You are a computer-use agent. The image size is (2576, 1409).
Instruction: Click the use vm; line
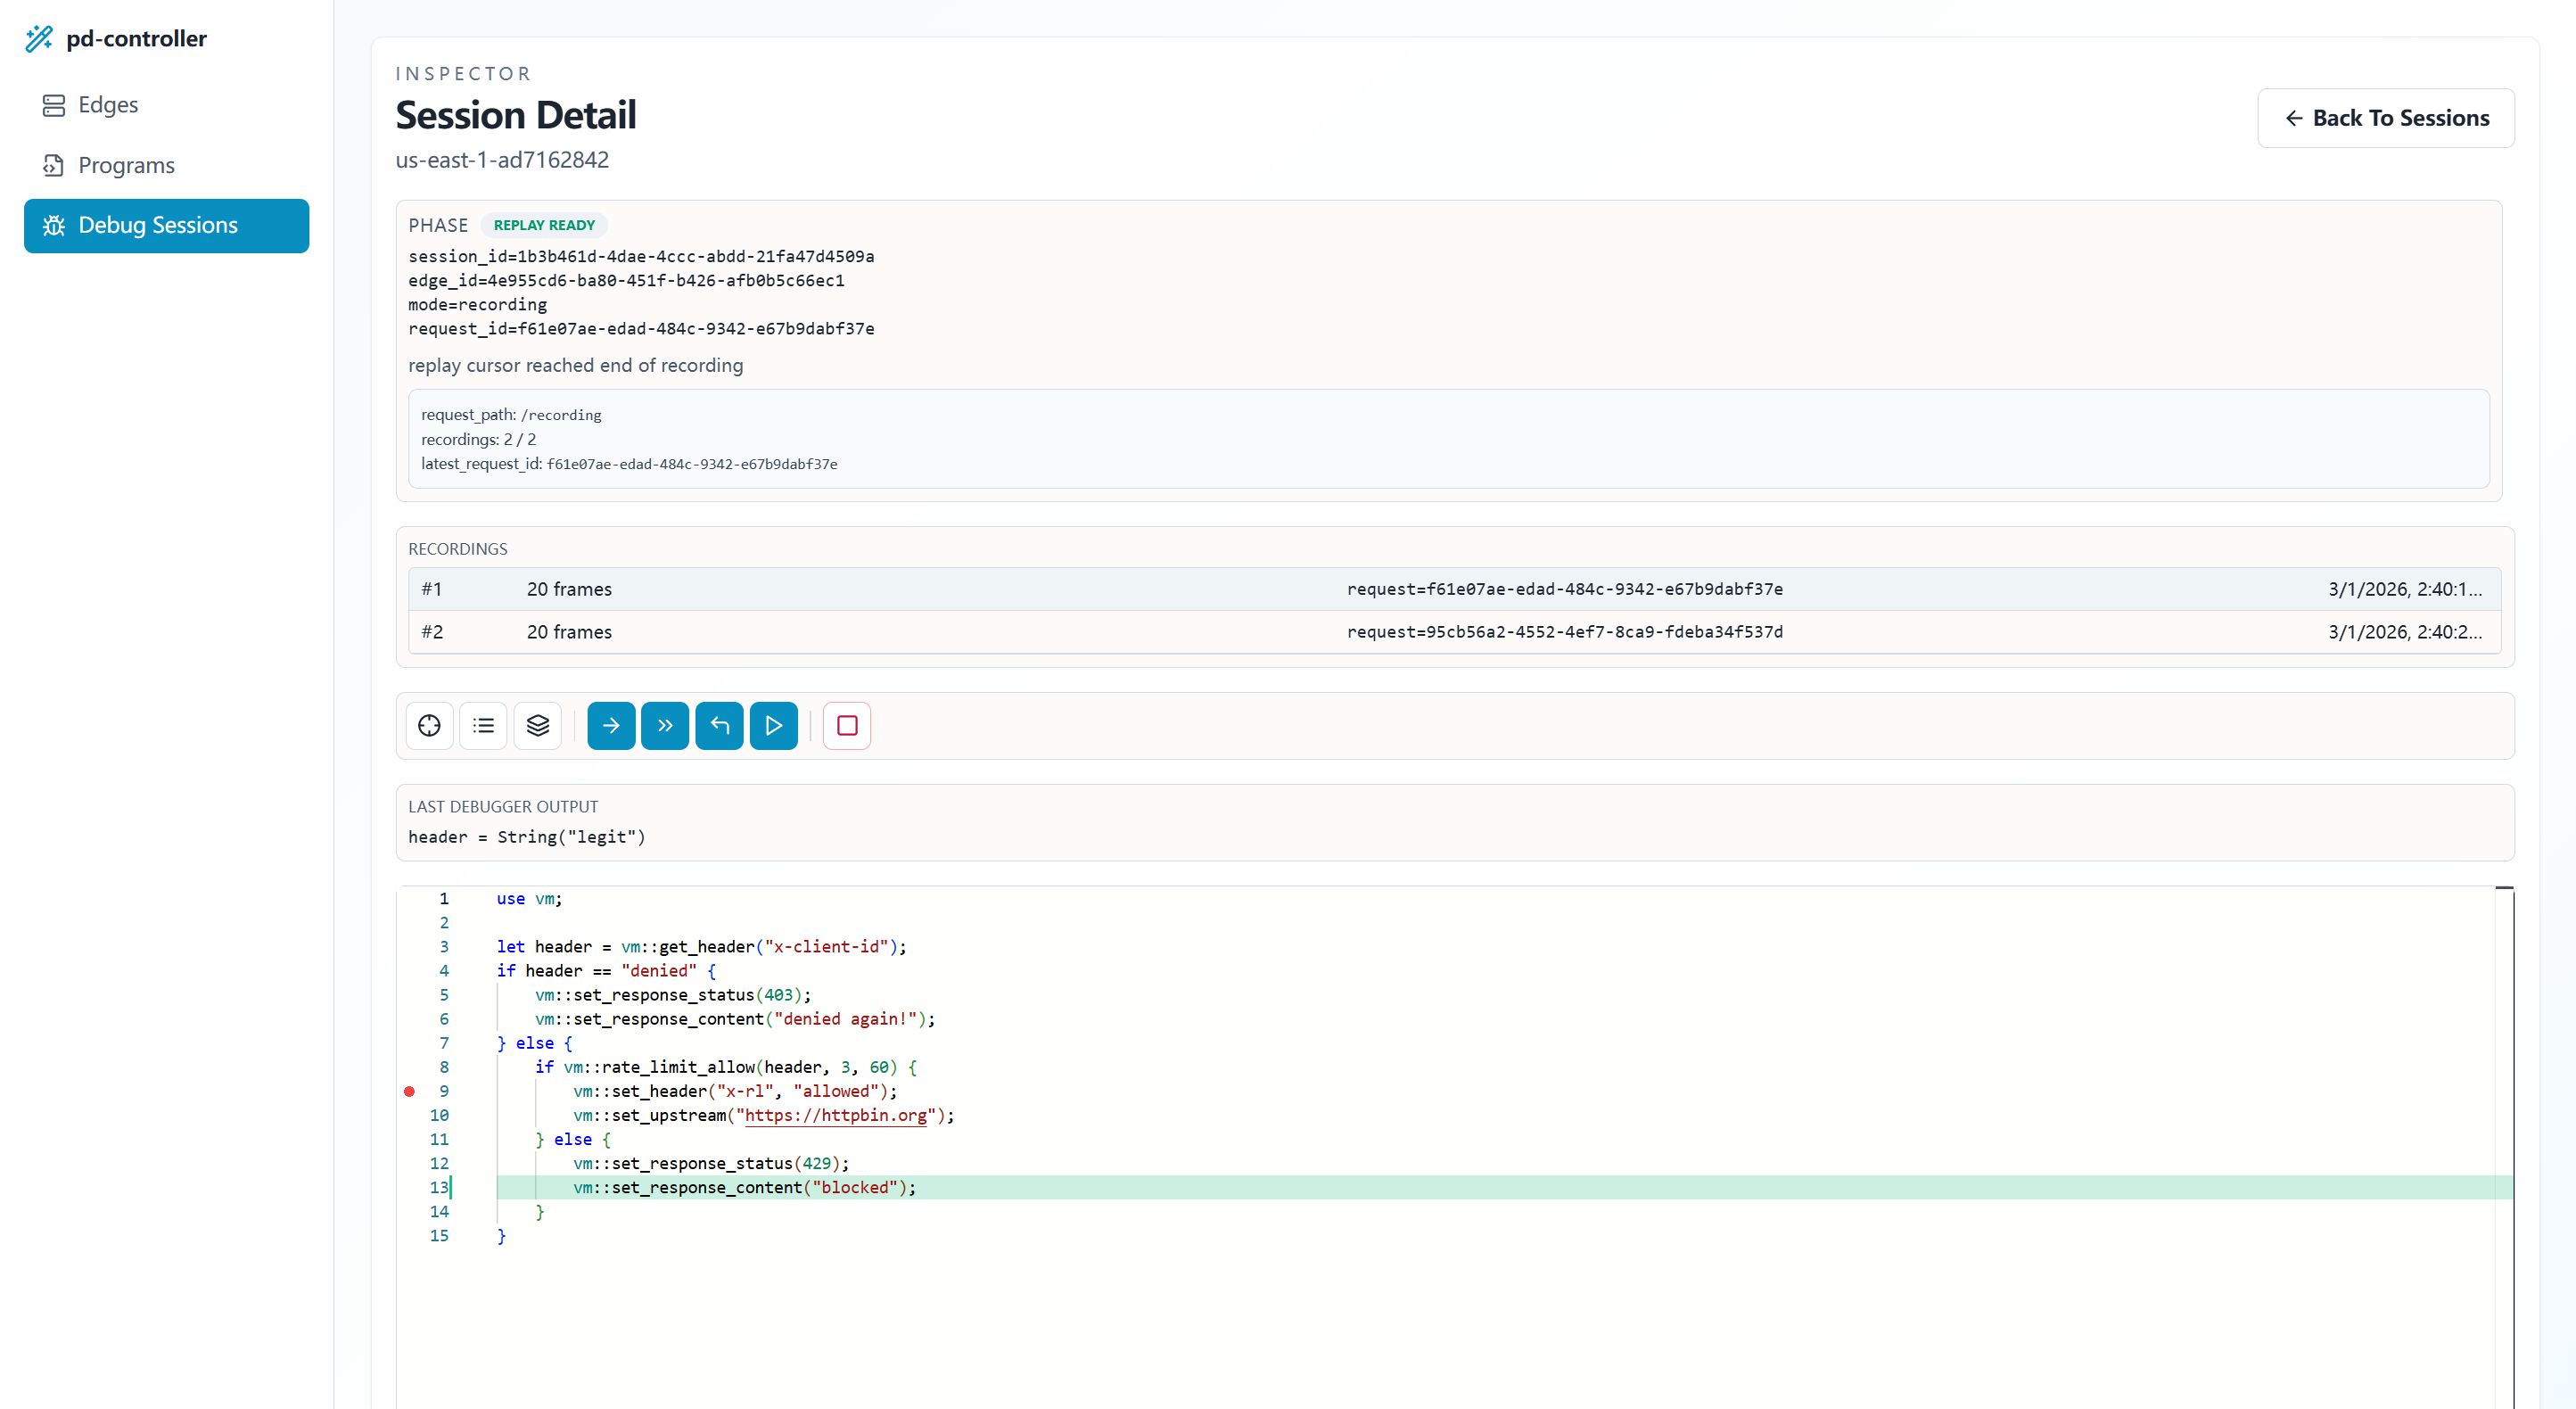click(530, 898)
